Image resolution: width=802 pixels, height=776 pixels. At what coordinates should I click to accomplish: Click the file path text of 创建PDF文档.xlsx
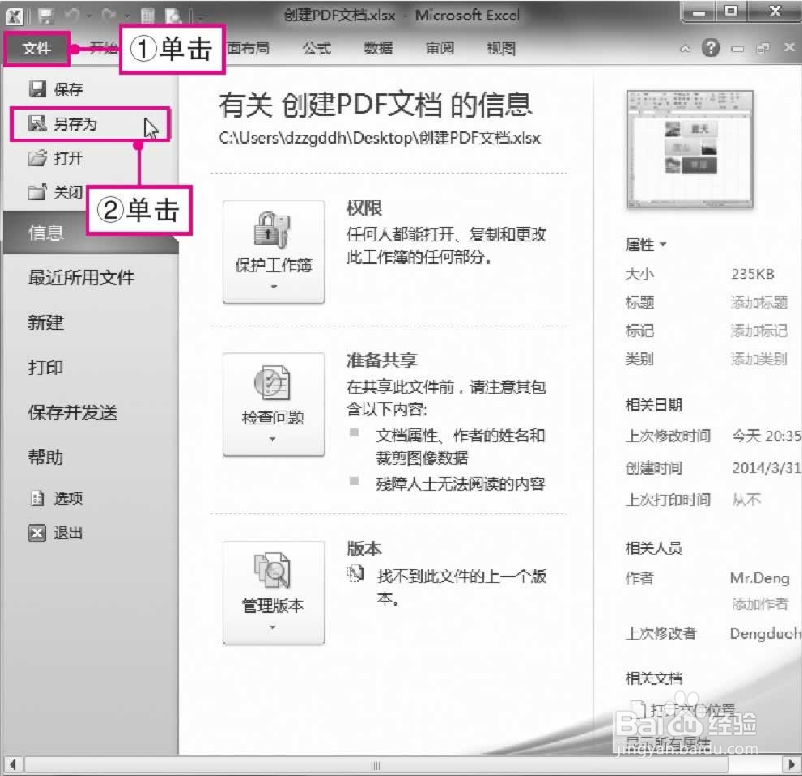point(380,138)
